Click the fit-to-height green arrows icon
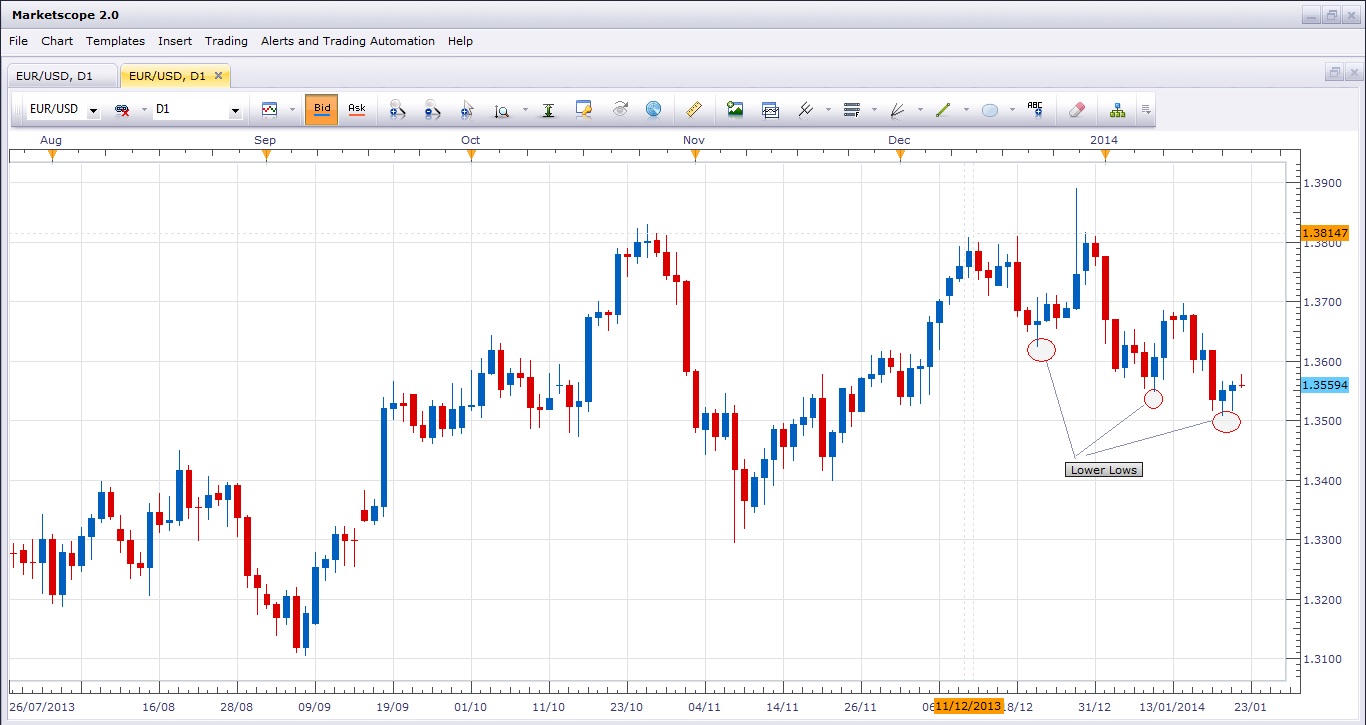 548,109
